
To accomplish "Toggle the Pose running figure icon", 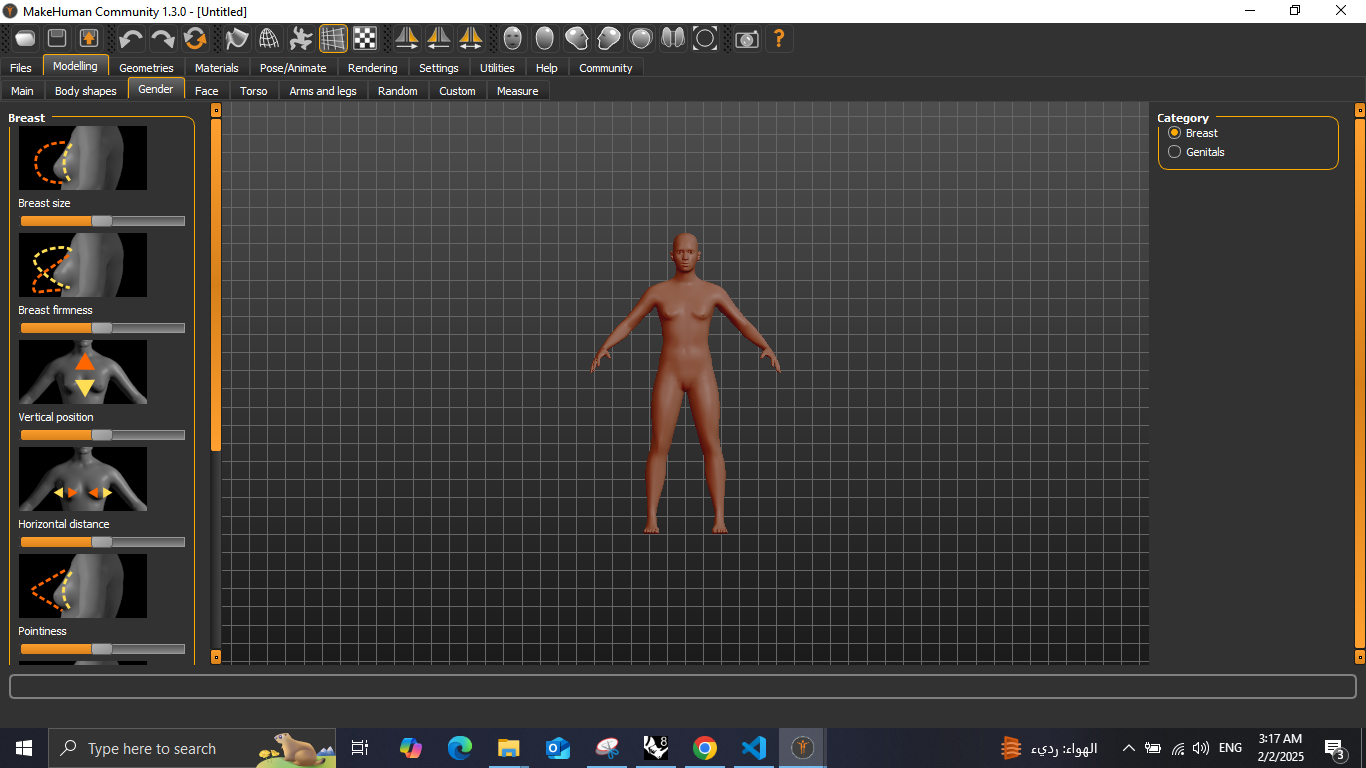I will point(301,39).
